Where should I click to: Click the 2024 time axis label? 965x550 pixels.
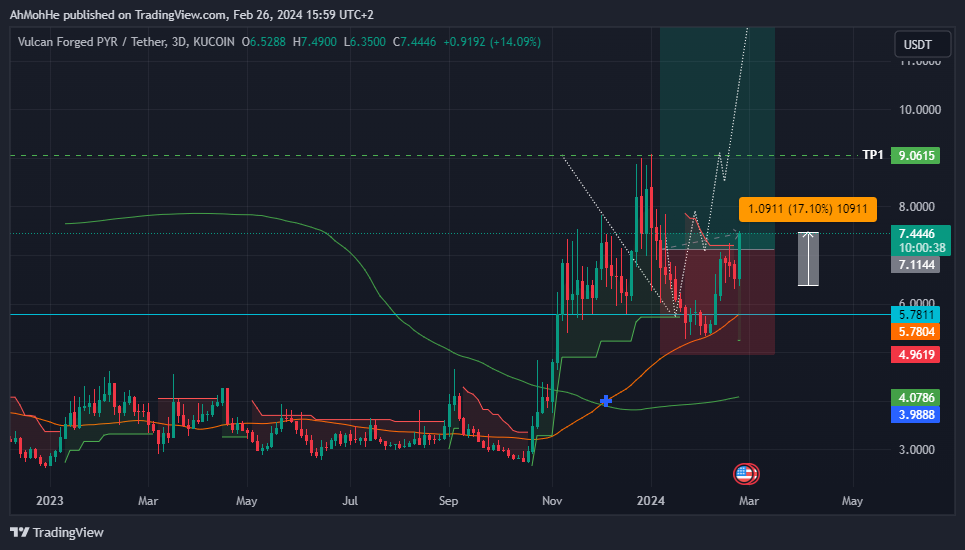coord(651,501)
